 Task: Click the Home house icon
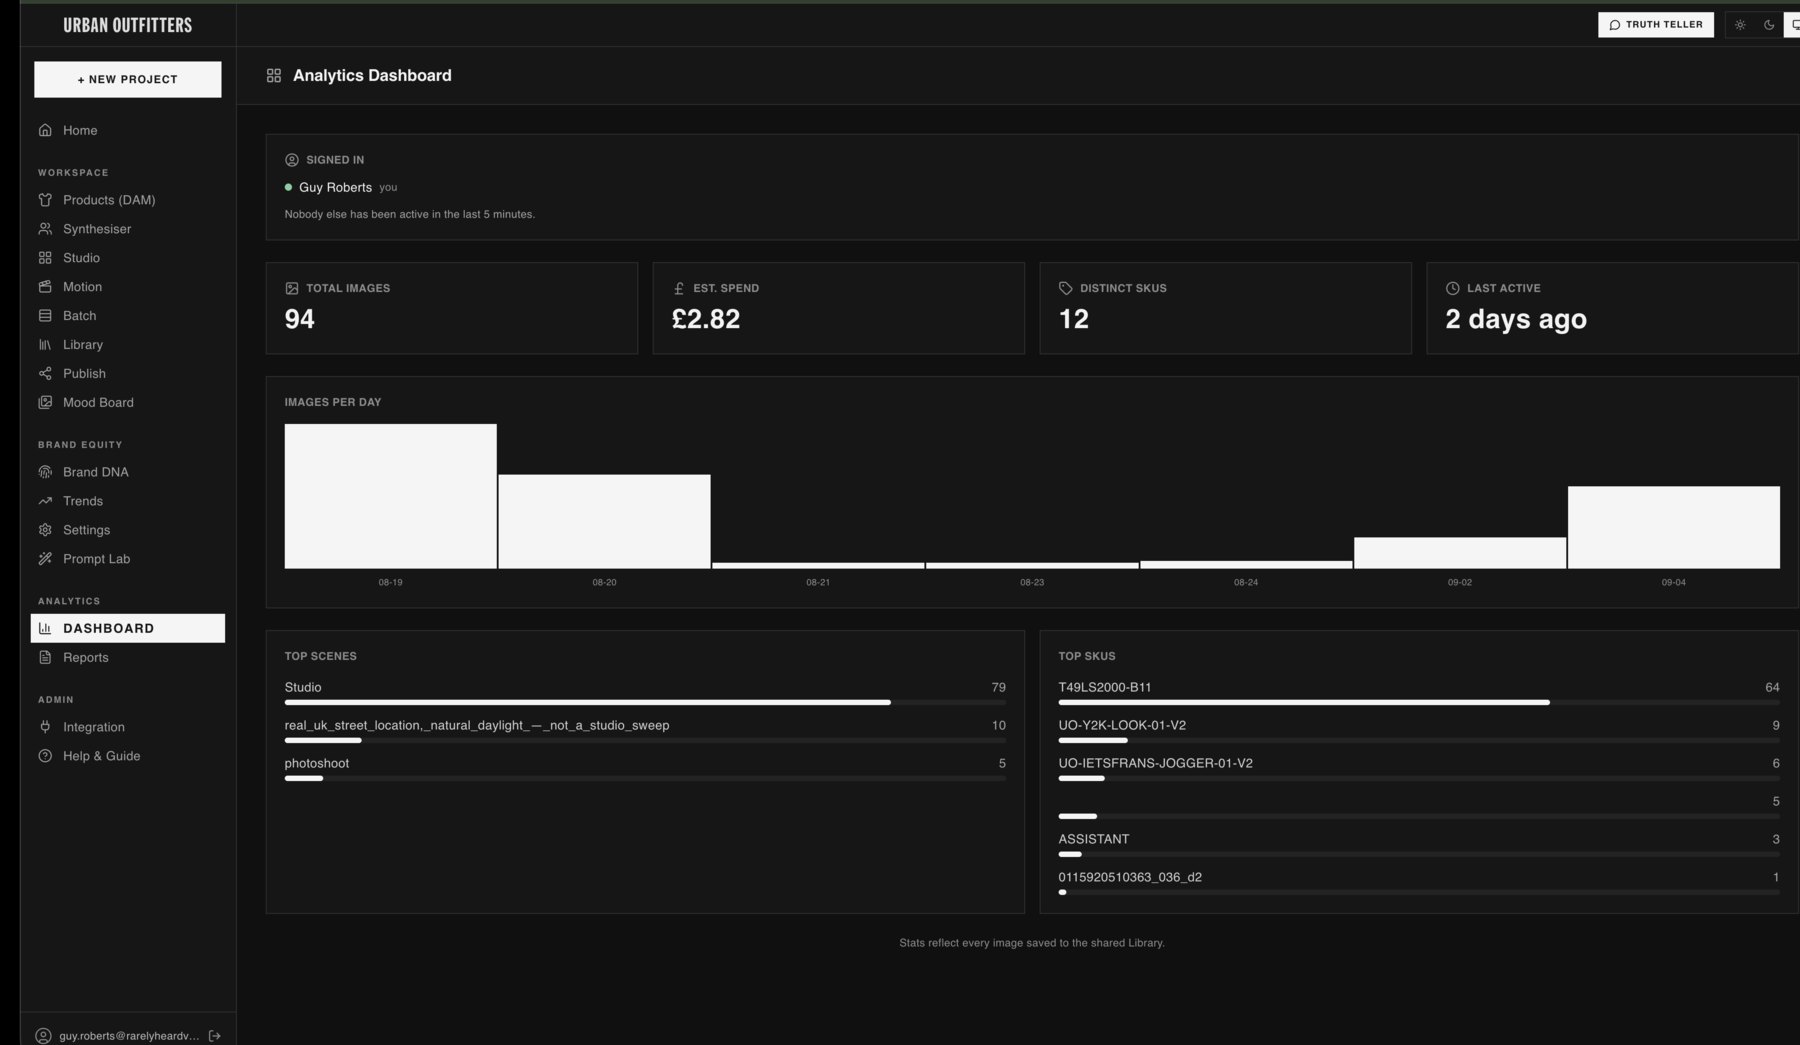coord(45,130)
